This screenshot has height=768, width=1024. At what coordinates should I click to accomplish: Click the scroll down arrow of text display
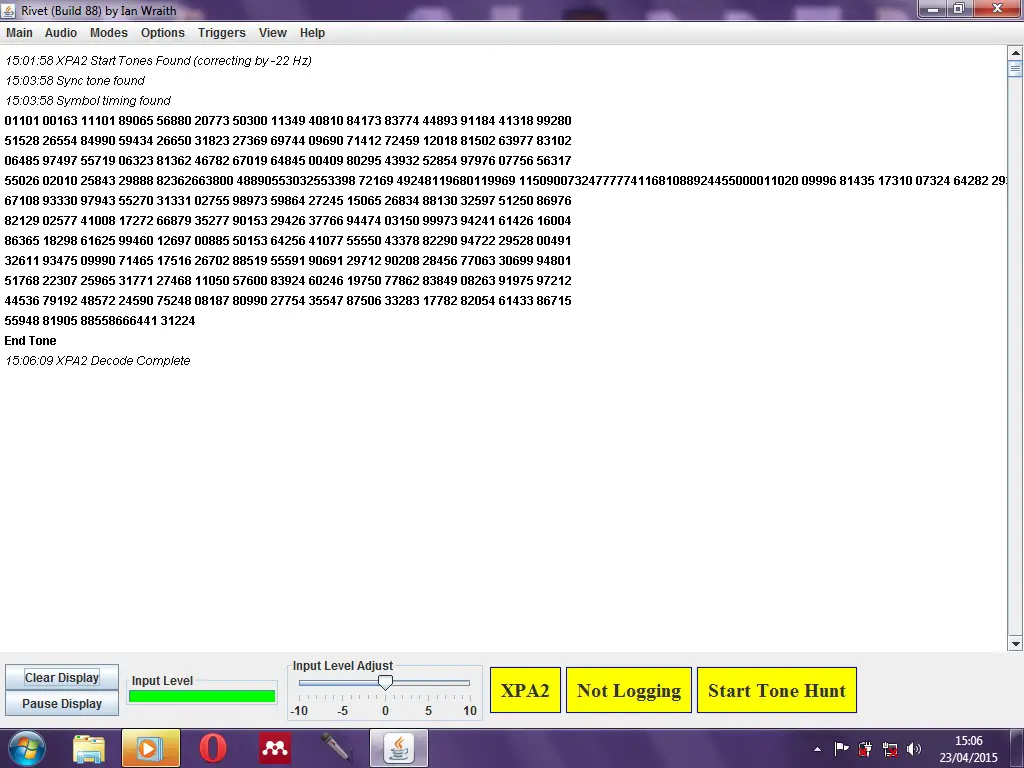pos(1015,644)
